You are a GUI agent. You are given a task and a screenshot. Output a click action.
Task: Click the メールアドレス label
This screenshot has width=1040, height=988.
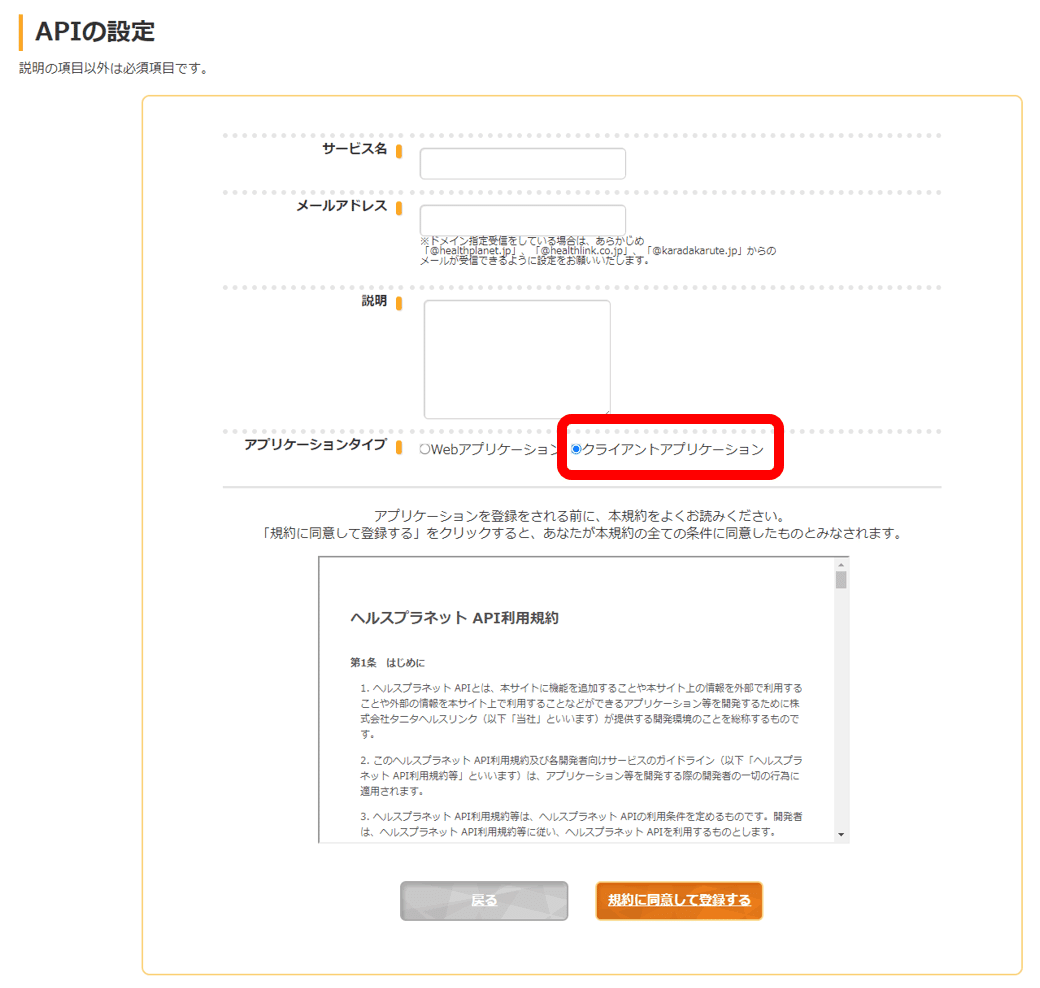[342, 206]
